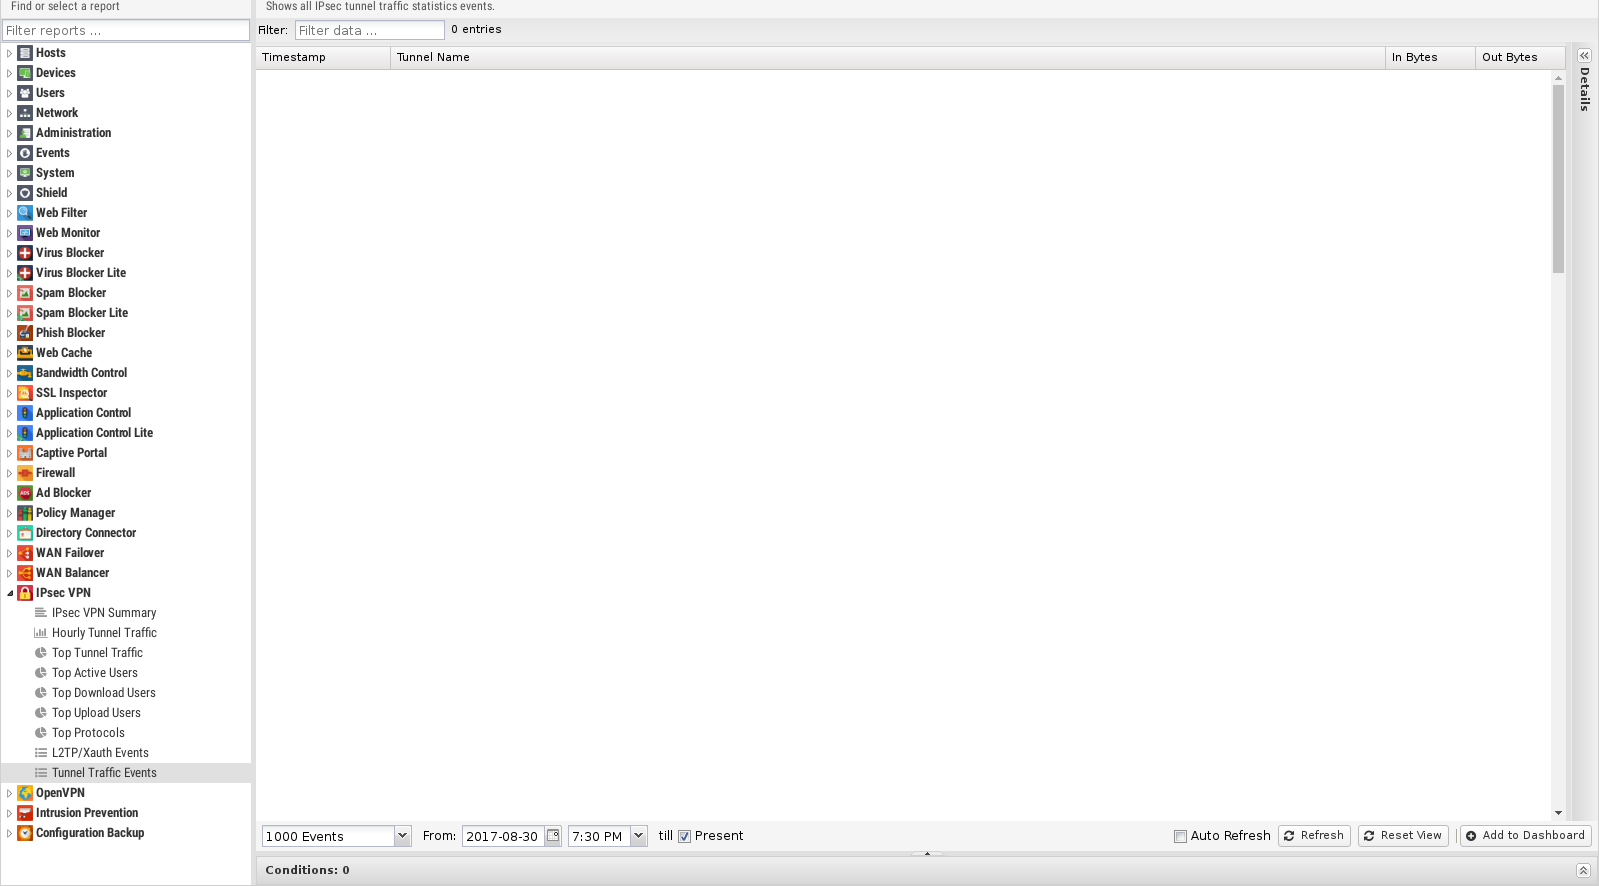
Task: Click the OpenVPN icon
Action: (25, 793)
